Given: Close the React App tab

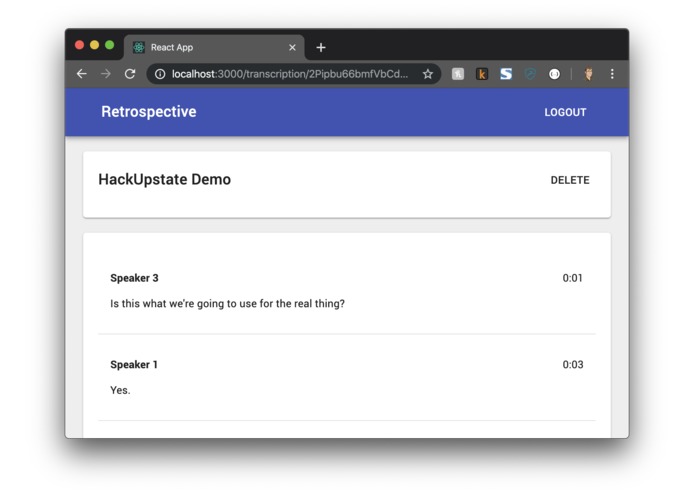Looking at the screenshot, I should 292,47.
